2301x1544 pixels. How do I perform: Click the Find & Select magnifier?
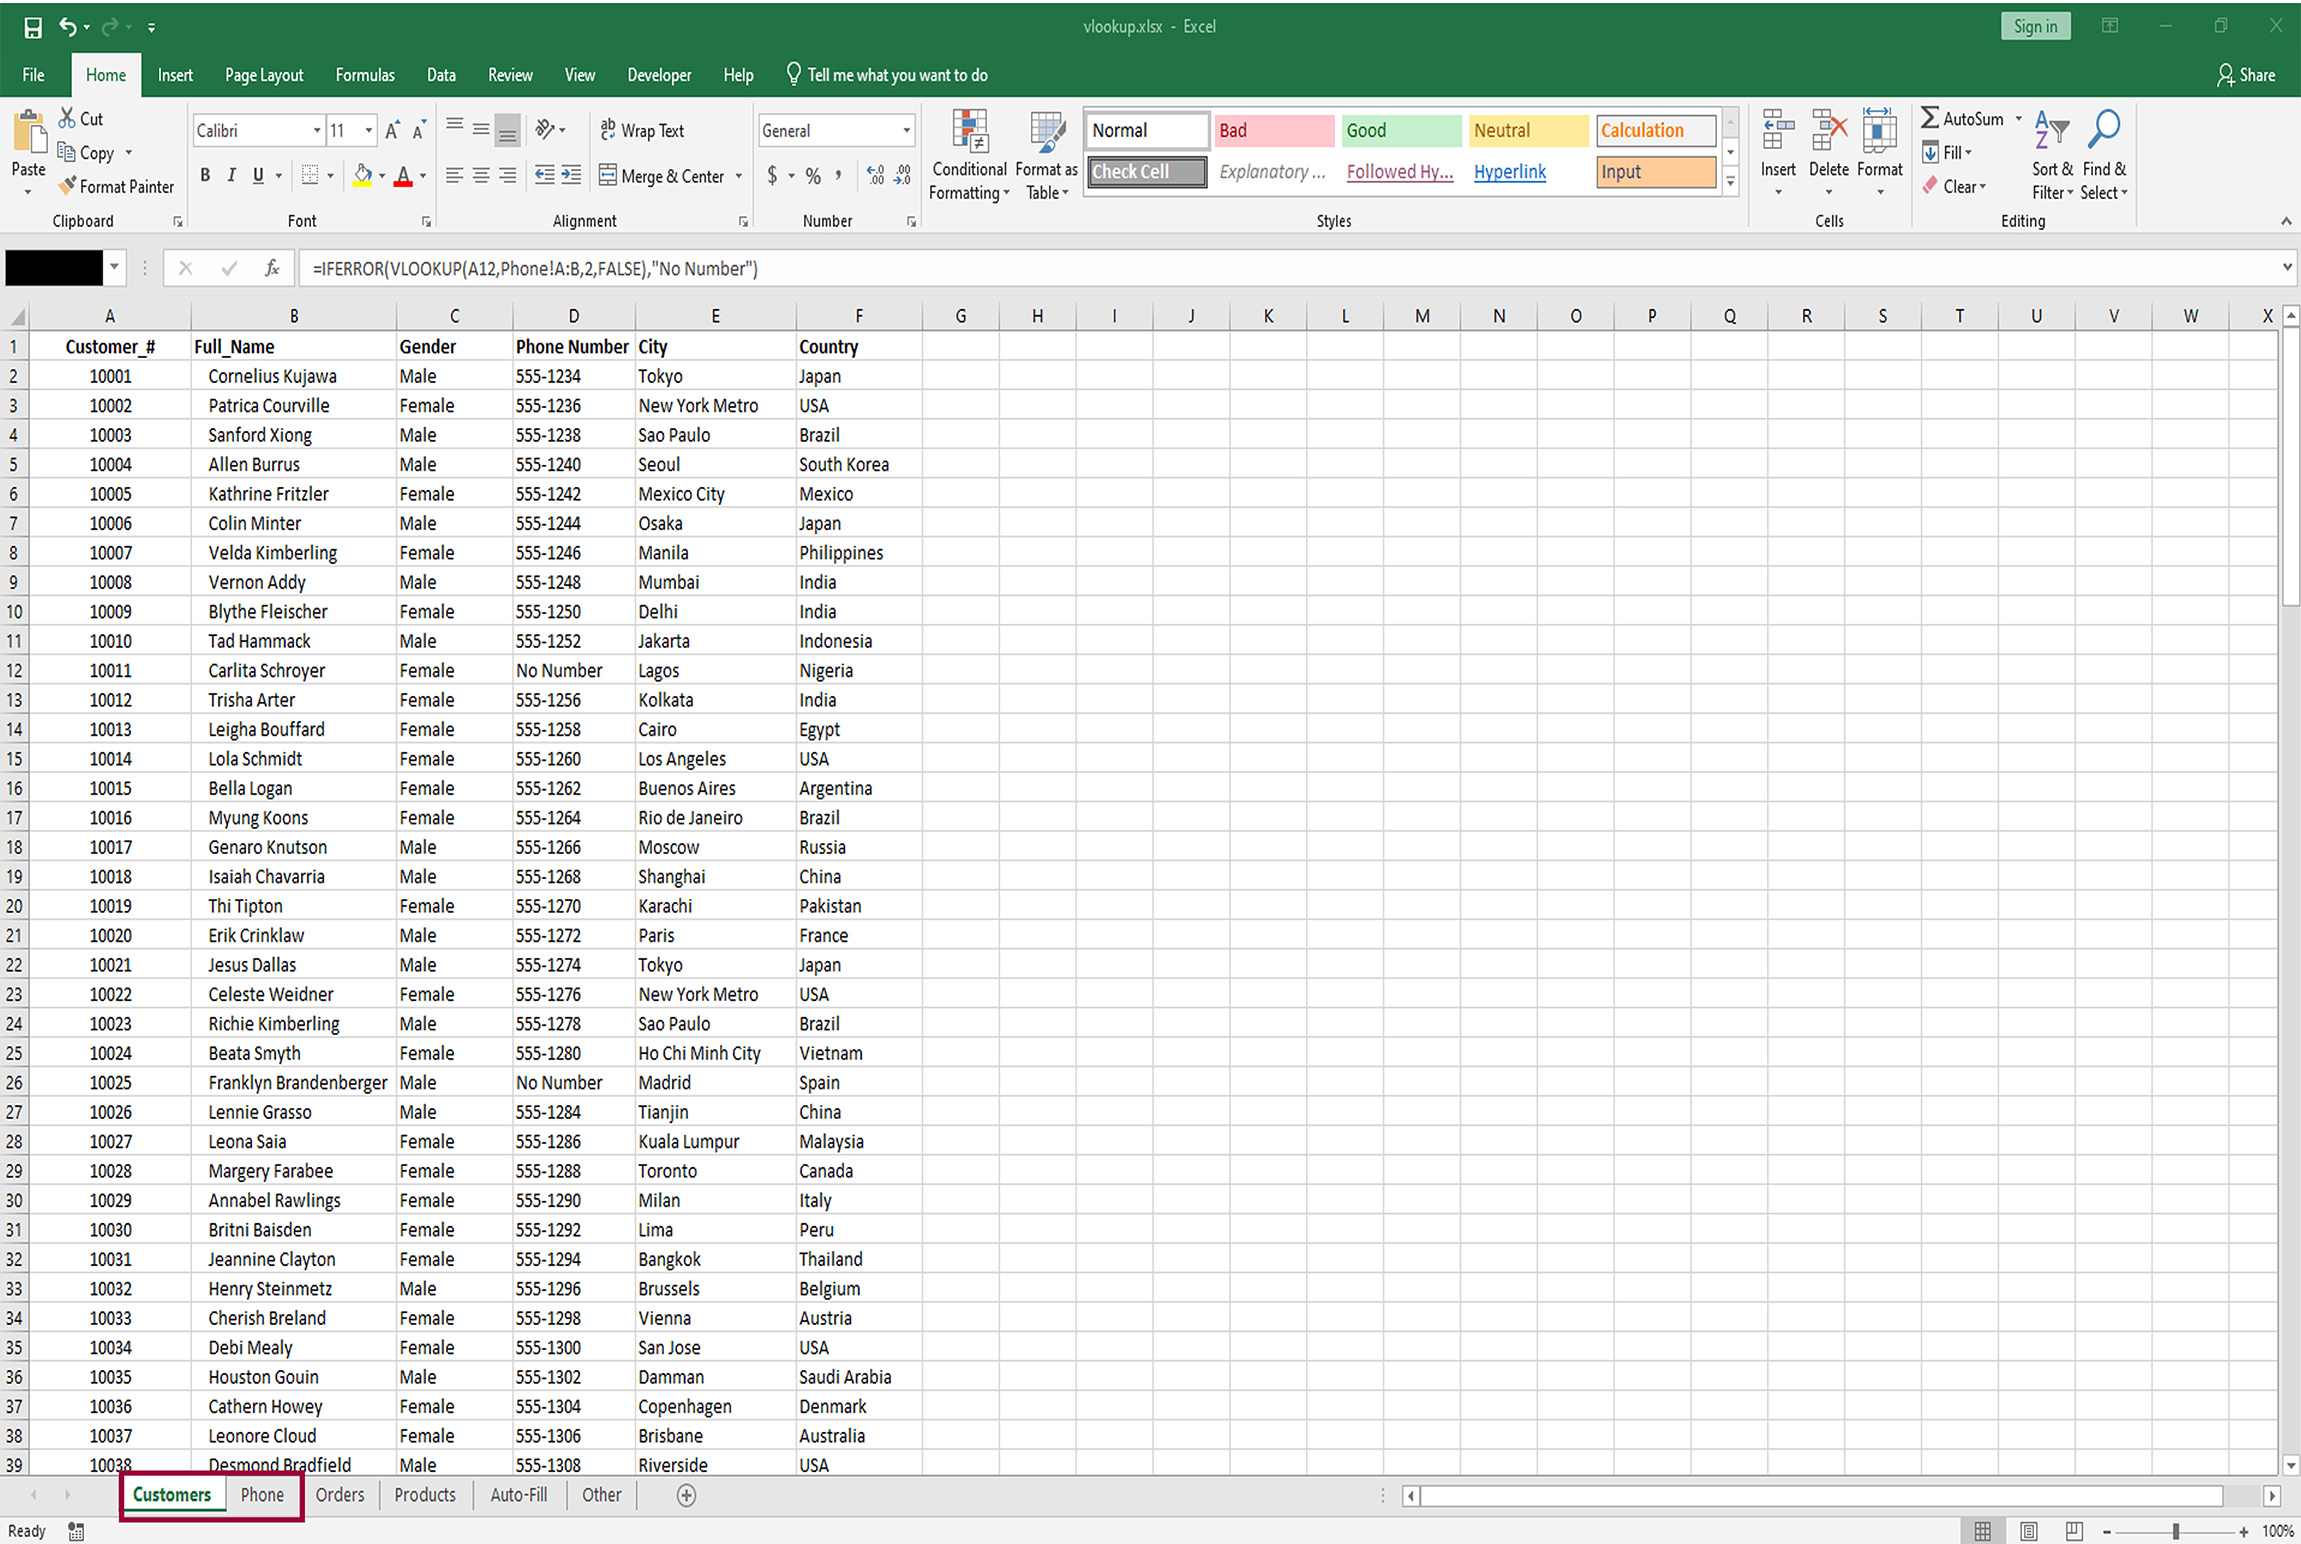pos(2103,130)
